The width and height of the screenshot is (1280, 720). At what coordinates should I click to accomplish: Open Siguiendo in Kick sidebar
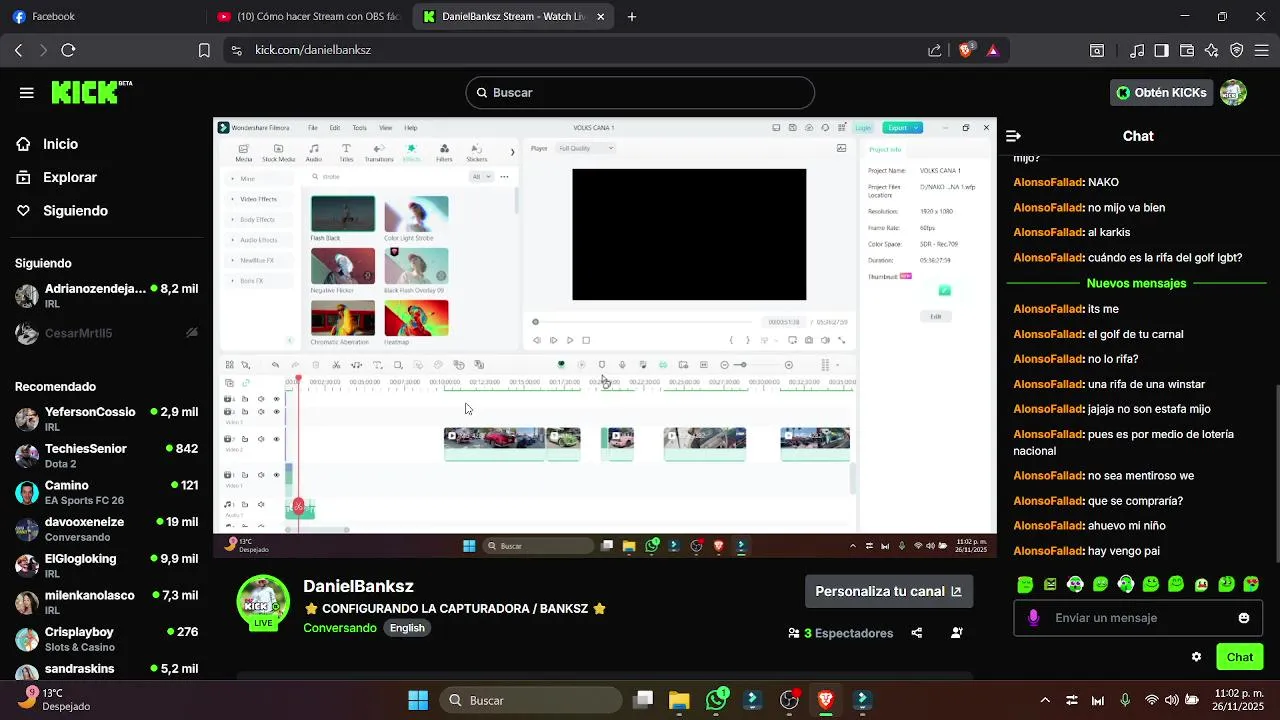[x=62, y=211]
